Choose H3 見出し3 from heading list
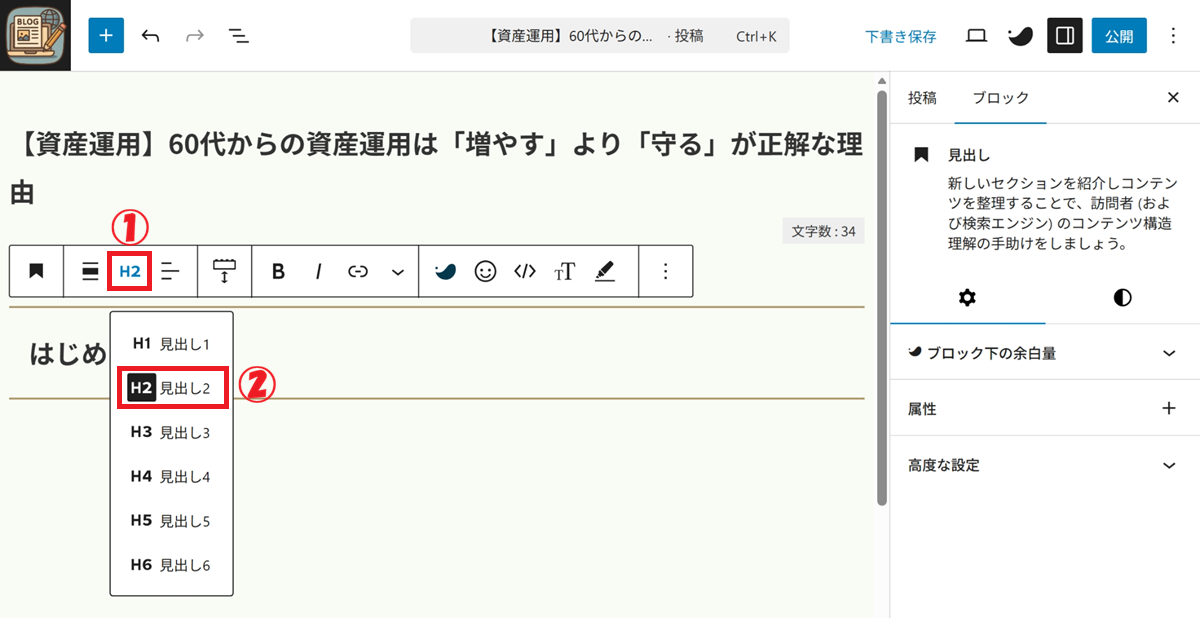The height and width of the screenshot is (618, 1200). pyautogui.click(x=171, y=432)
